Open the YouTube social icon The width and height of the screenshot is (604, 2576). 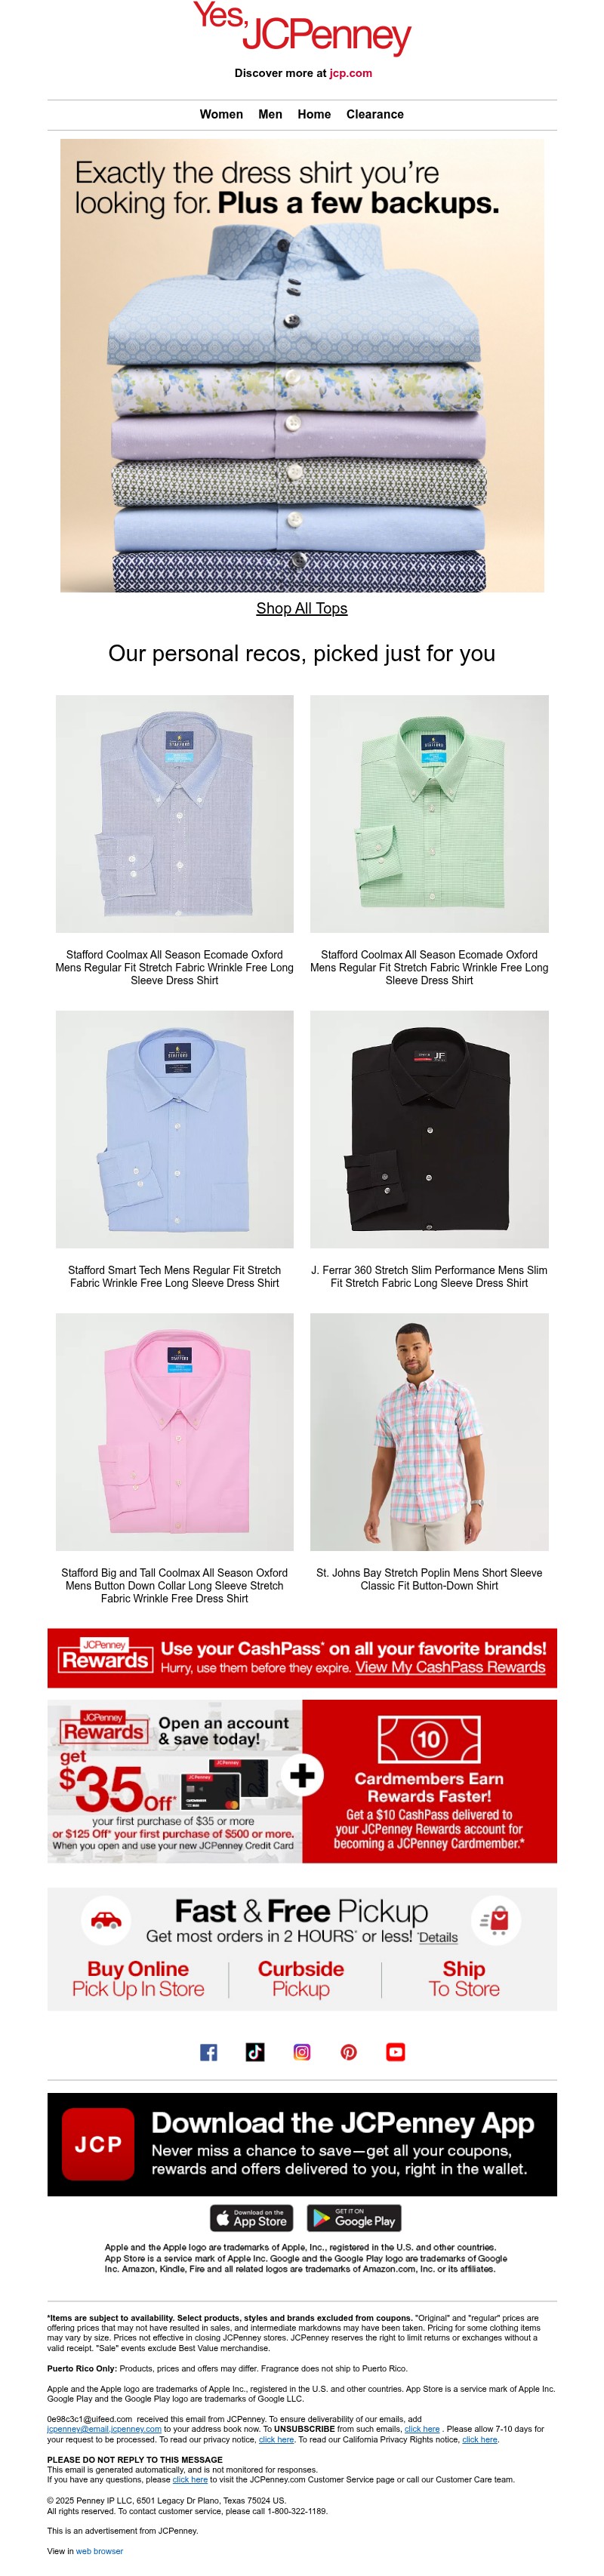pos(396,2053)
